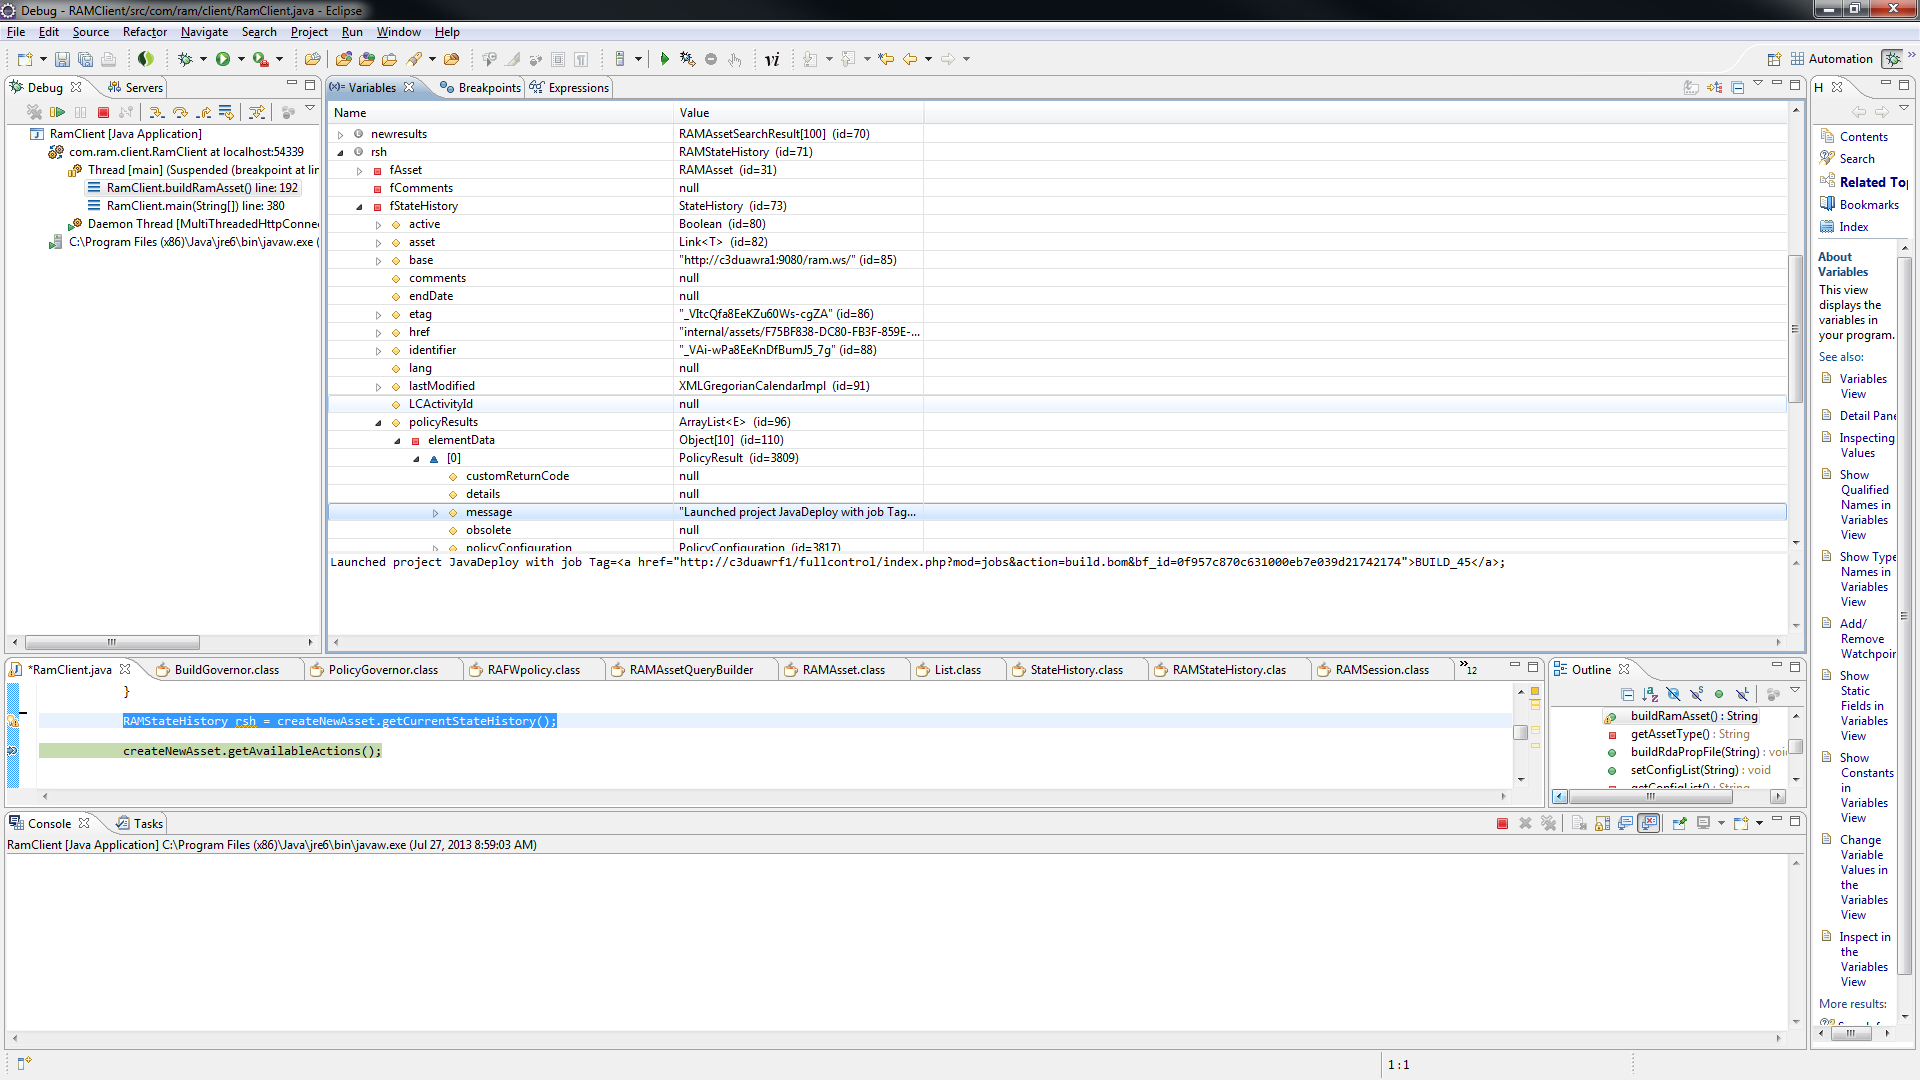
Task: Open the Bookmarks link in the Help view
Action: pos(1869,205)
